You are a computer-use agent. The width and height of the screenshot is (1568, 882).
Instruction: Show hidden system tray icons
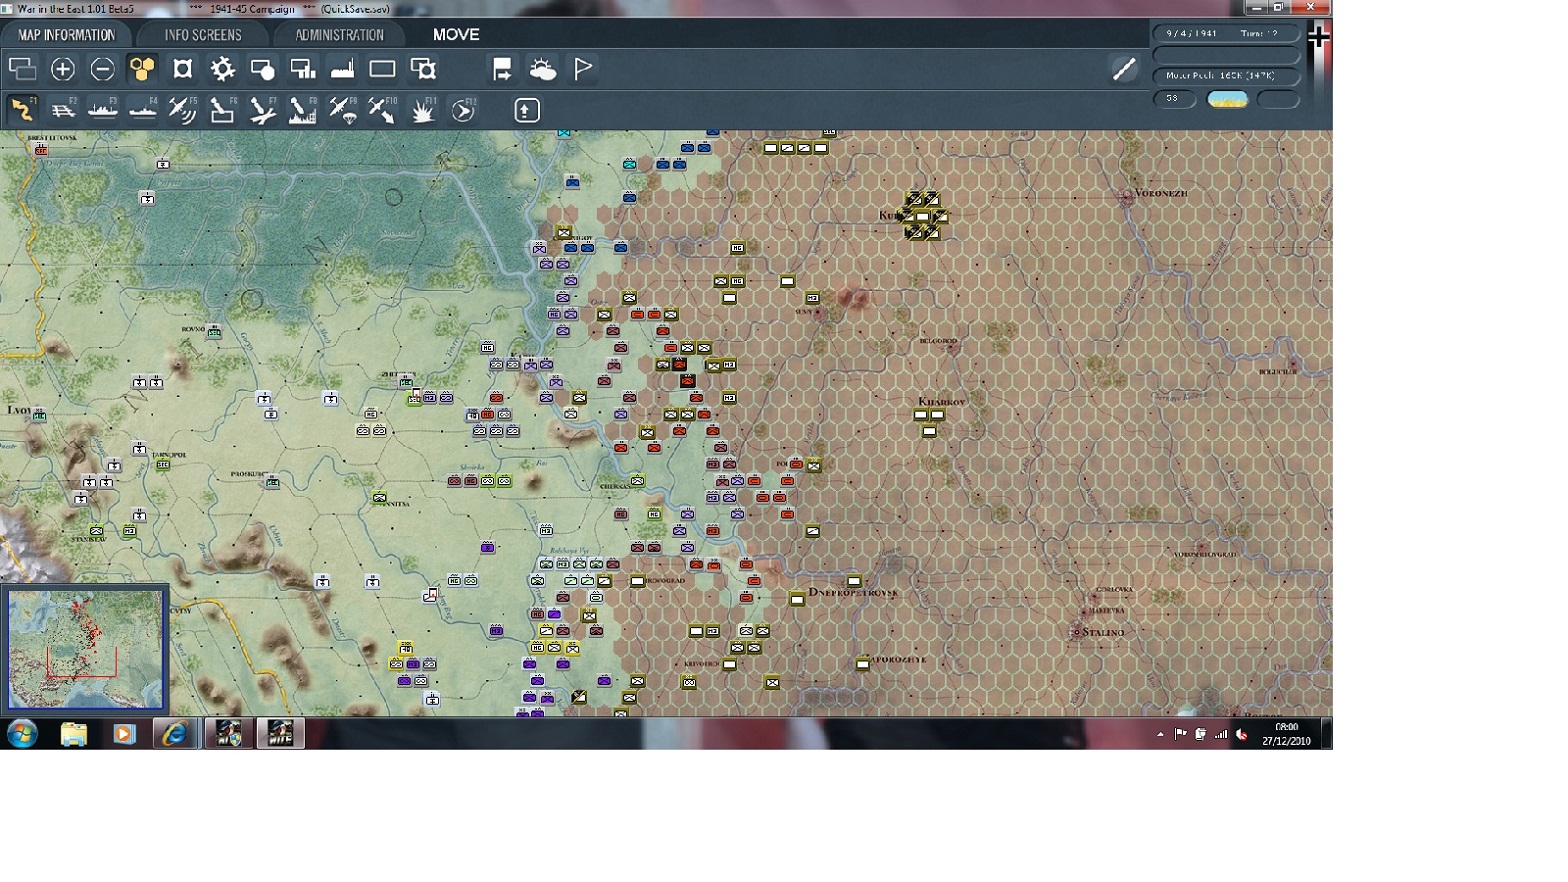pos(1160,734)
